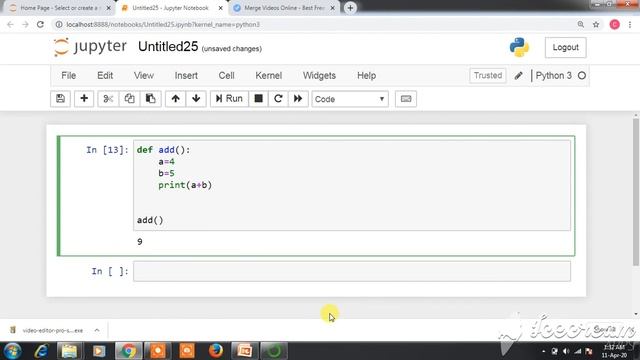Open the command palette keyboard icon

click(406, 99)
